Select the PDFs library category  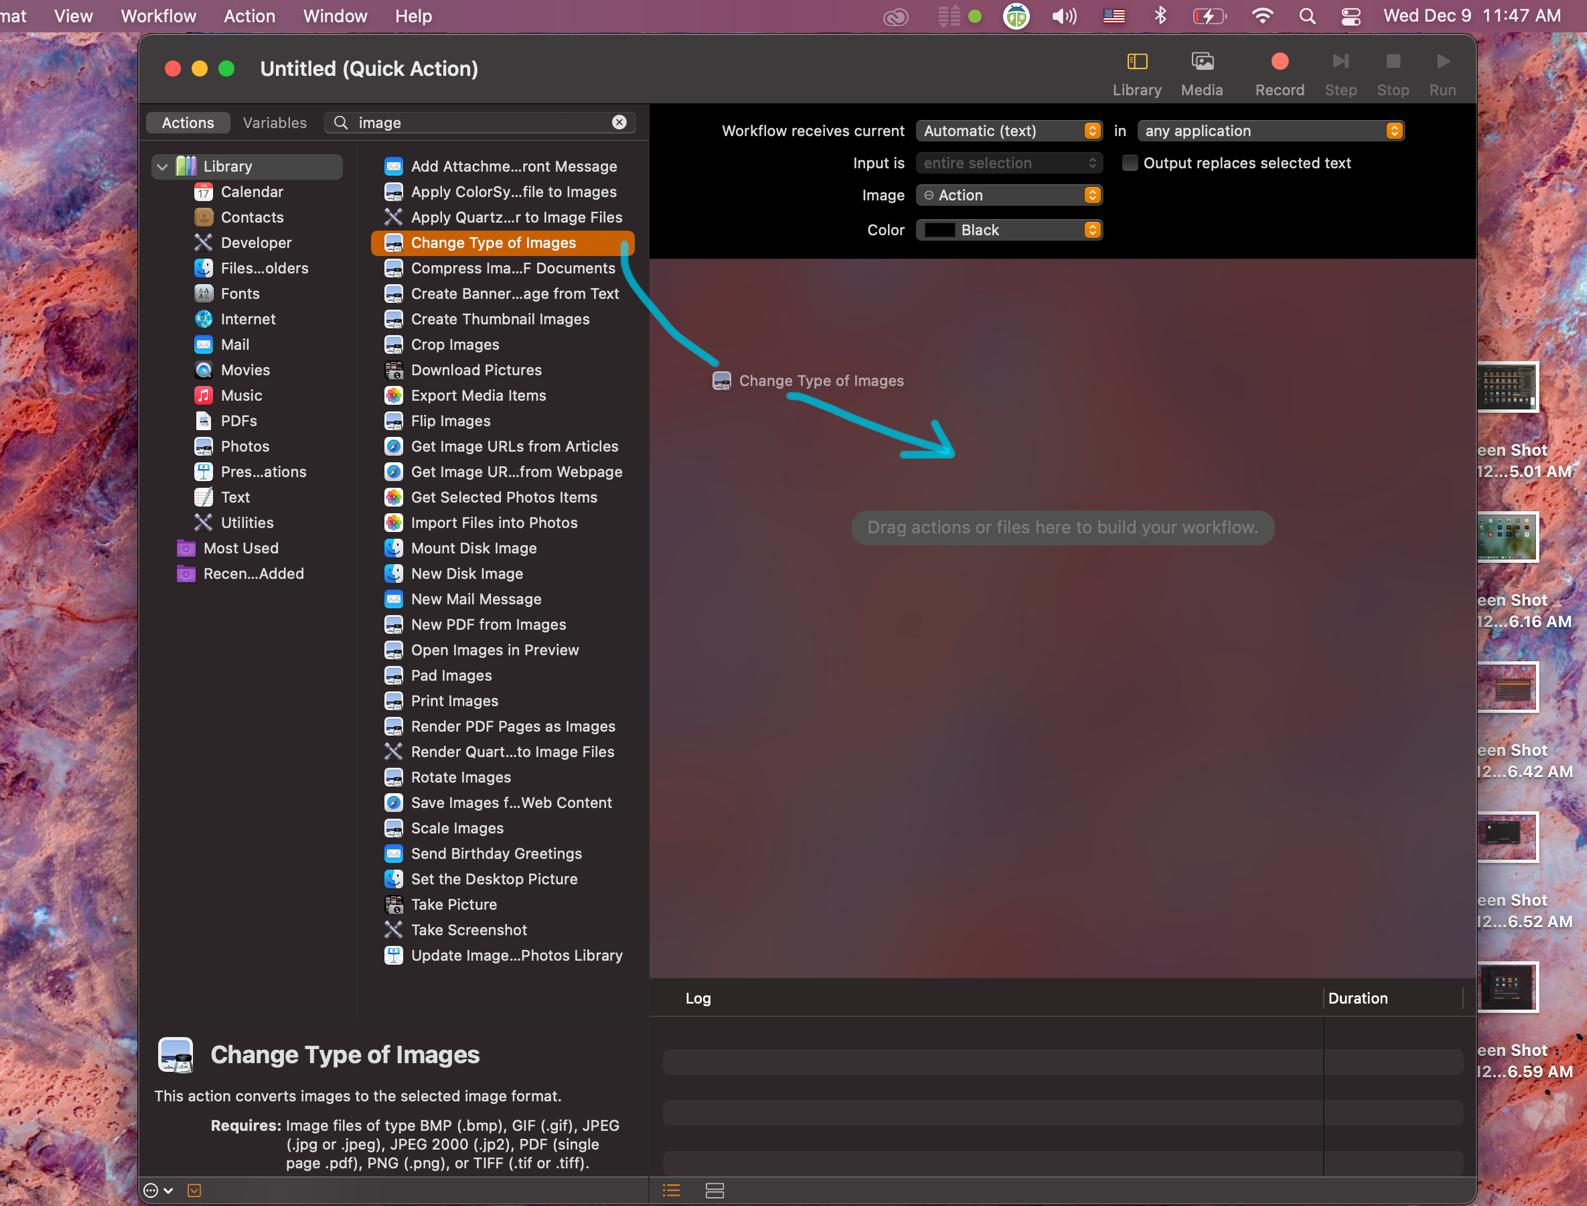(238, 421)
